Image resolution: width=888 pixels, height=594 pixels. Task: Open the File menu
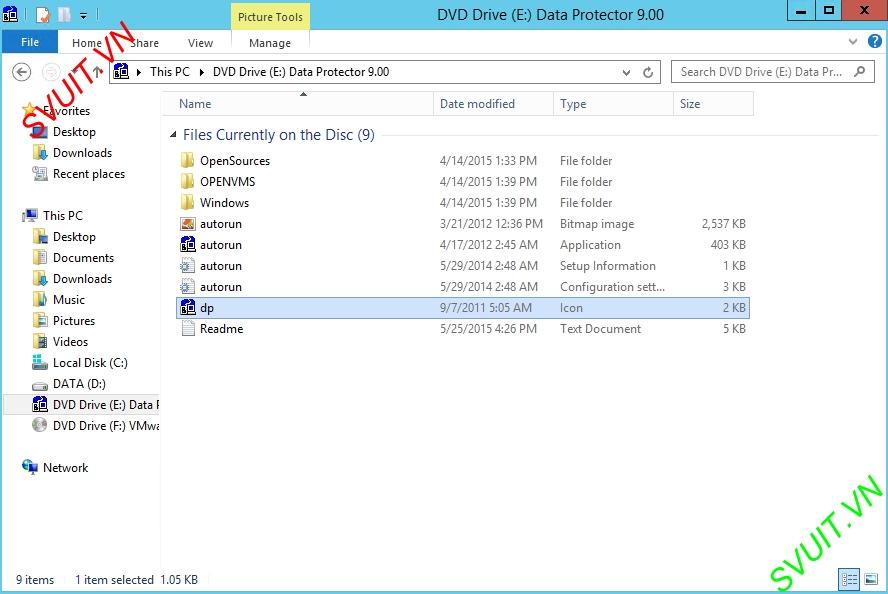[x=30, y=42]
